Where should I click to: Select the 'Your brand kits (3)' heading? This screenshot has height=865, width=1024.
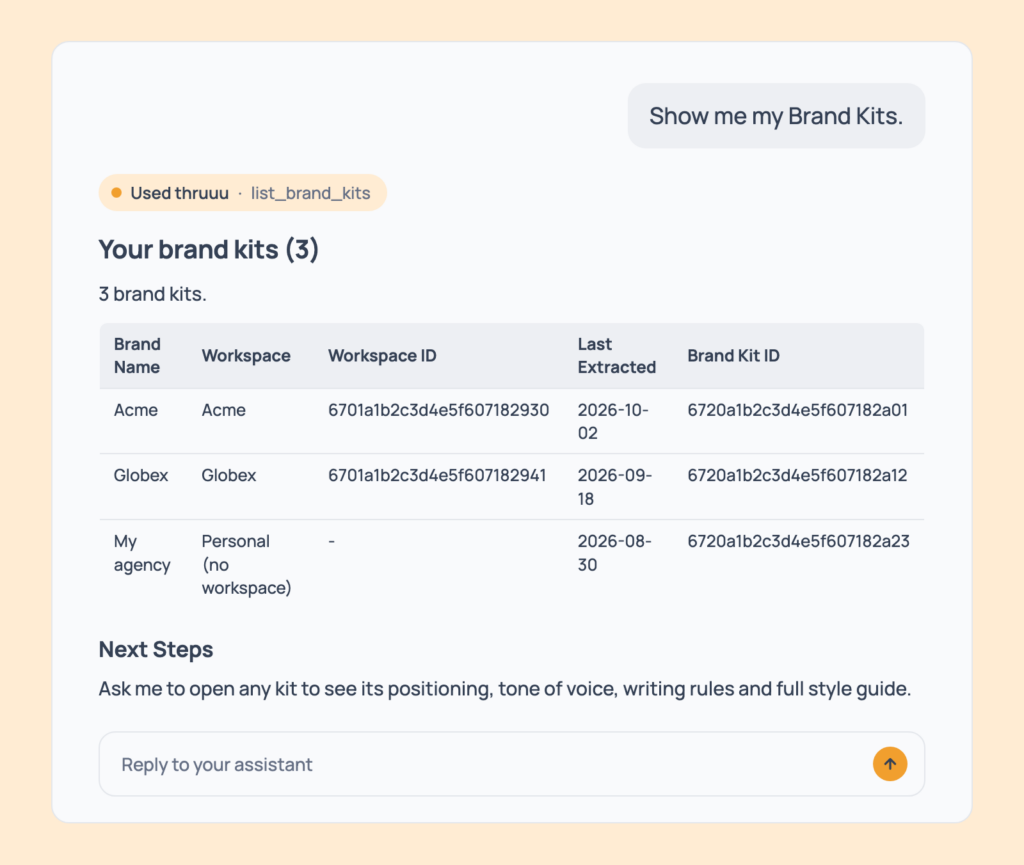pos(208,249)
